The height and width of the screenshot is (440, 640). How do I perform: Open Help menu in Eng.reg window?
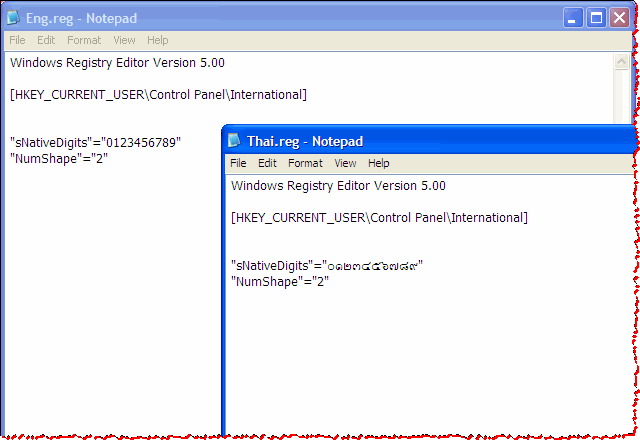(157, 40)
